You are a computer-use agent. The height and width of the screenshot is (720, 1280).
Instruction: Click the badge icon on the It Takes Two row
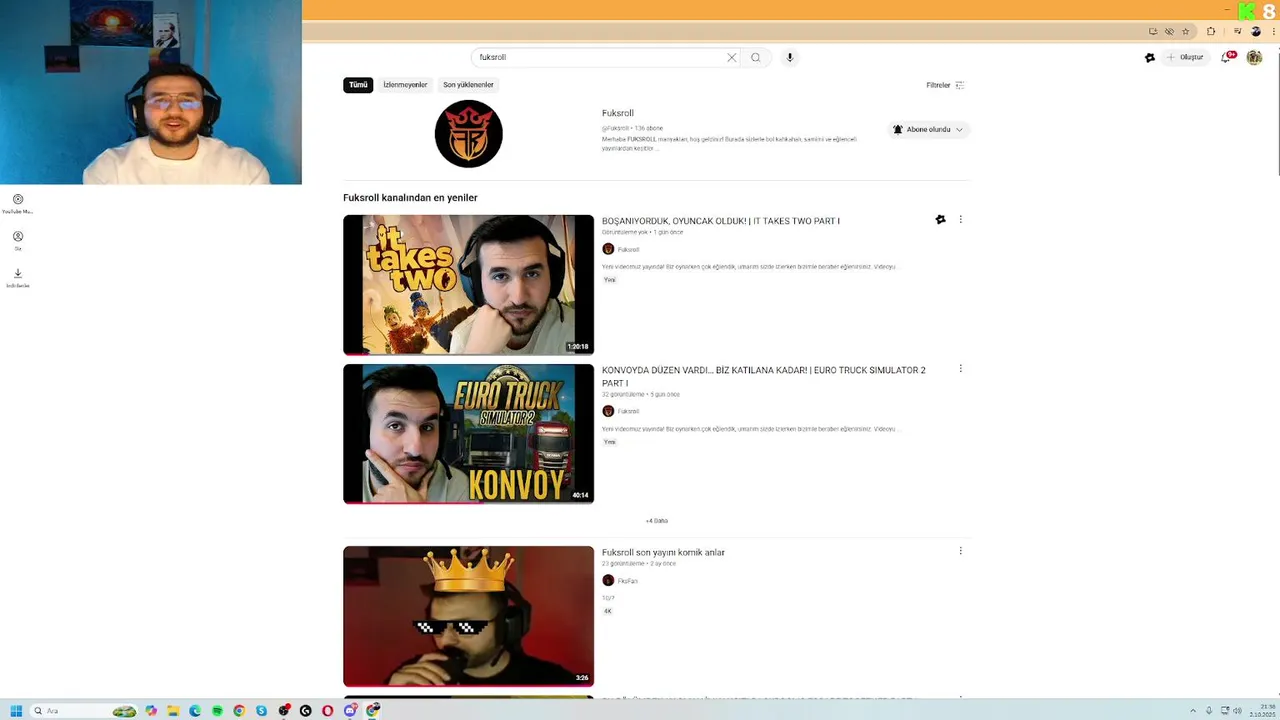pos(940,220)
